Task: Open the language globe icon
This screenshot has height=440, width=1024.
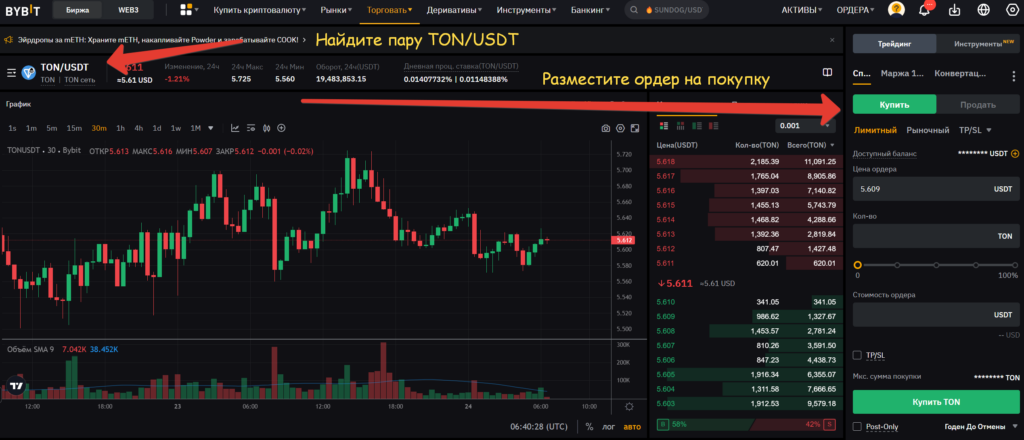Action: click(x=984, y=10)
